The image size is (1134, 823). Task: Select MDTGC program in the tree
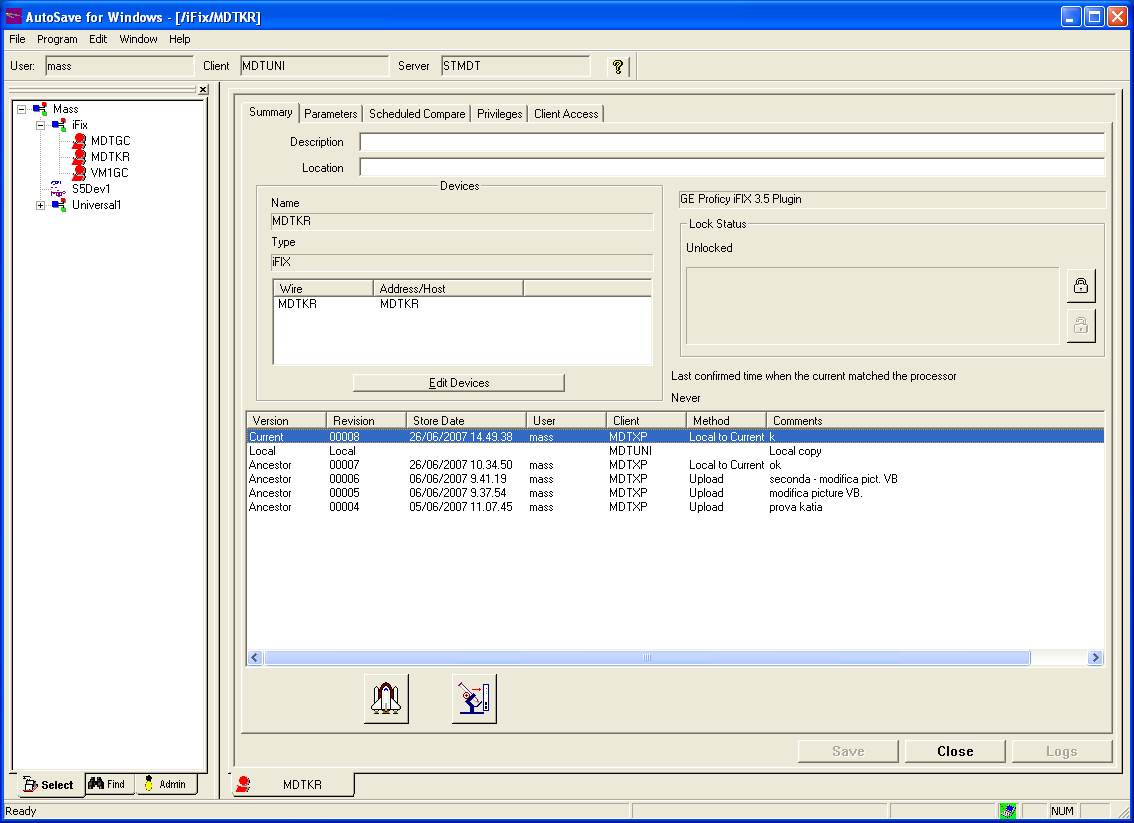point(110,141)
